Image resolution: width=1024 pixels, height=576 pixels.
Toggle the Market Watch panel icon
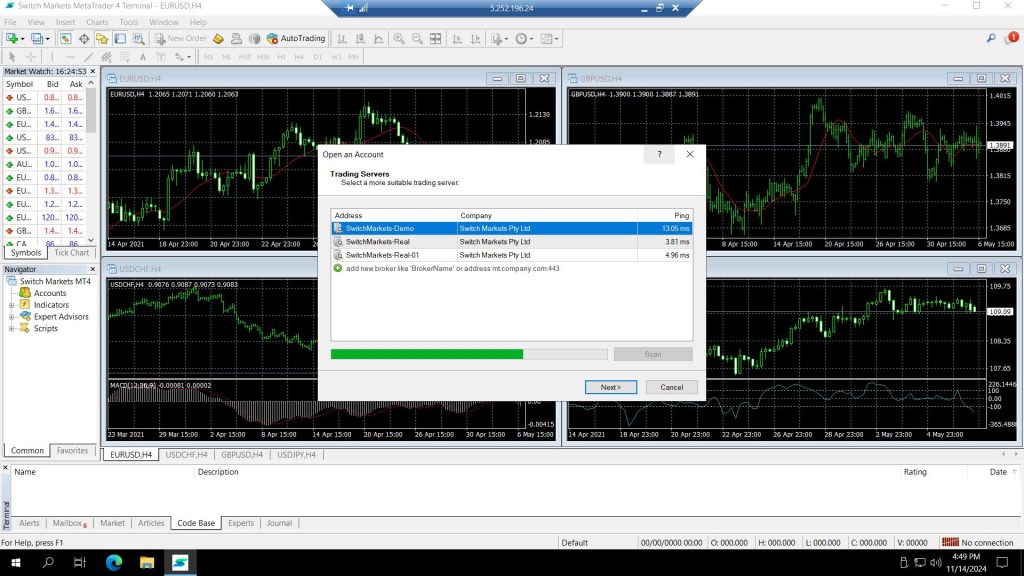coord(65,38)
